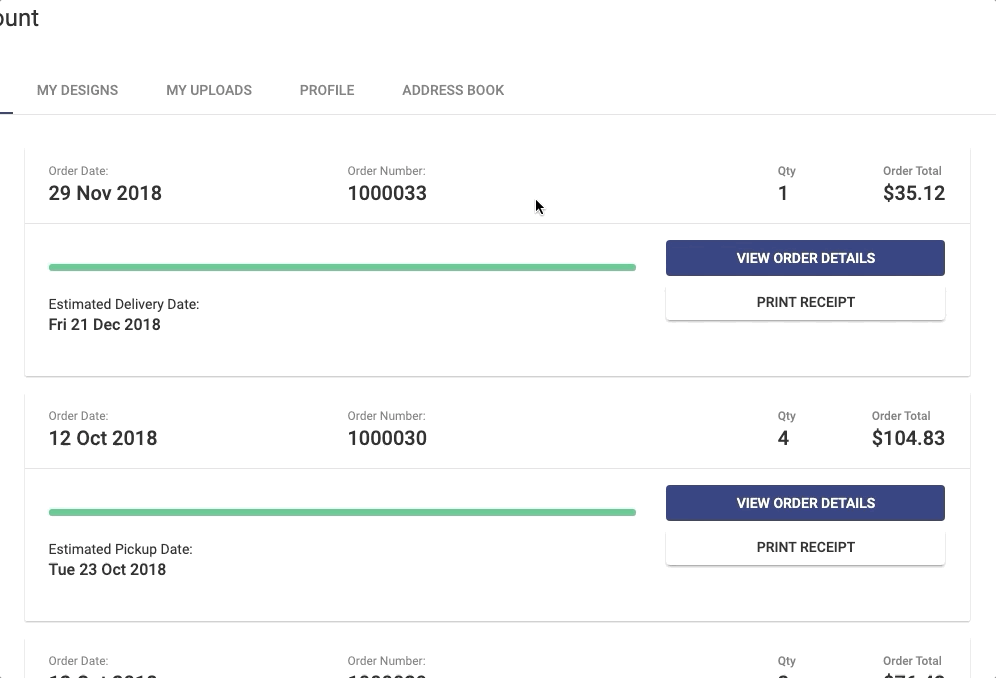The image size is (996, 678).
Task: Select the 12 Oct 2018 order date
Action: [x=103, y=438]
